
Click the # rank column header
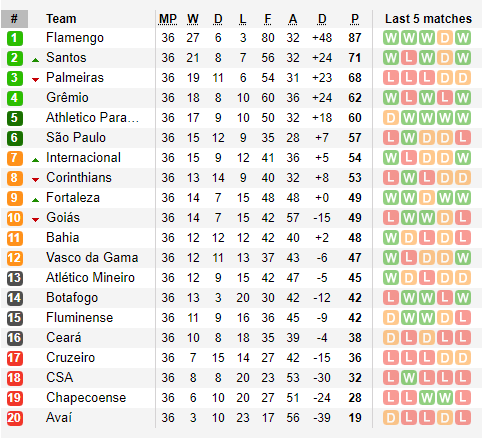pos(14,19)
